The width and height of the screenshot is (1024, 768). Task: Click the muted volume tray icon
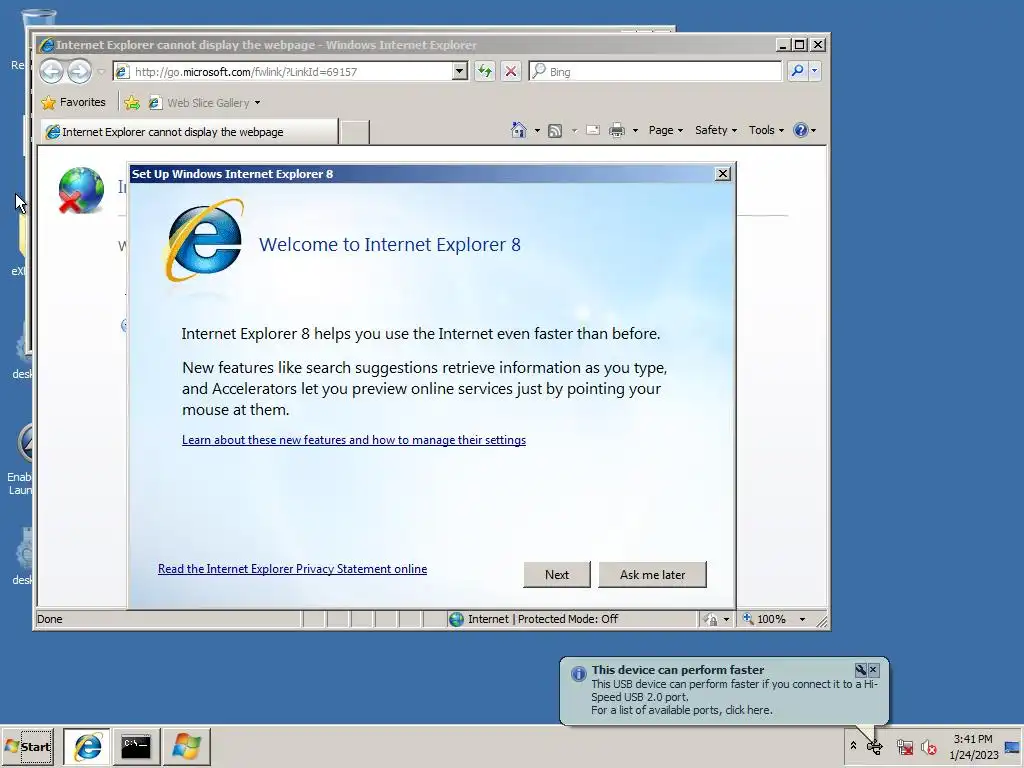point(929,747)
